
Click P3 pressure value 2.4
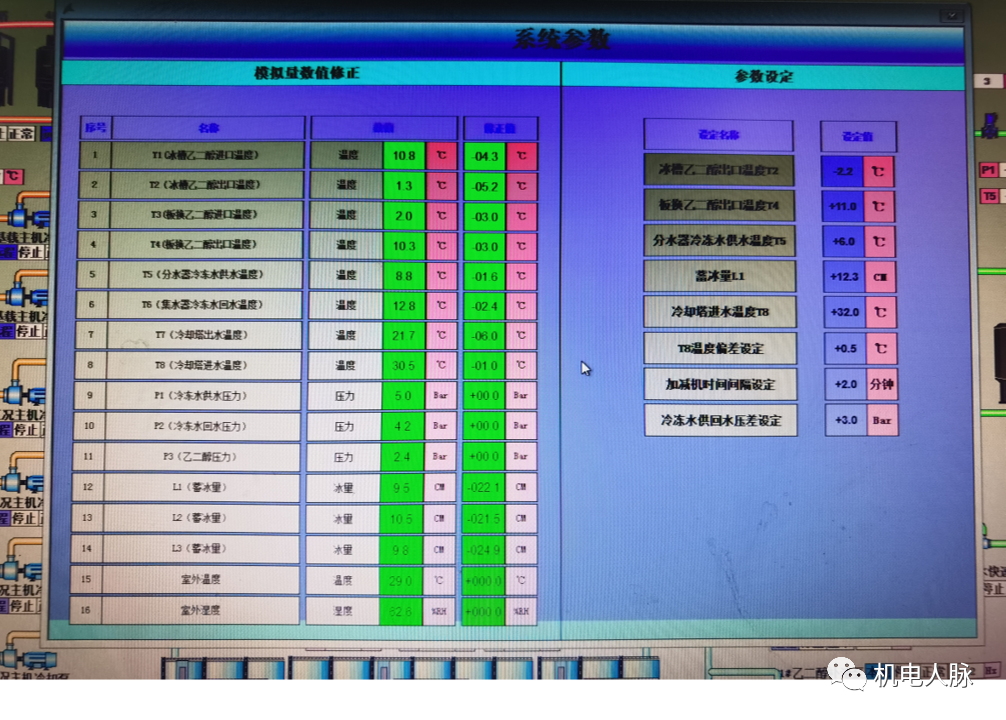(x=402, y=457)
